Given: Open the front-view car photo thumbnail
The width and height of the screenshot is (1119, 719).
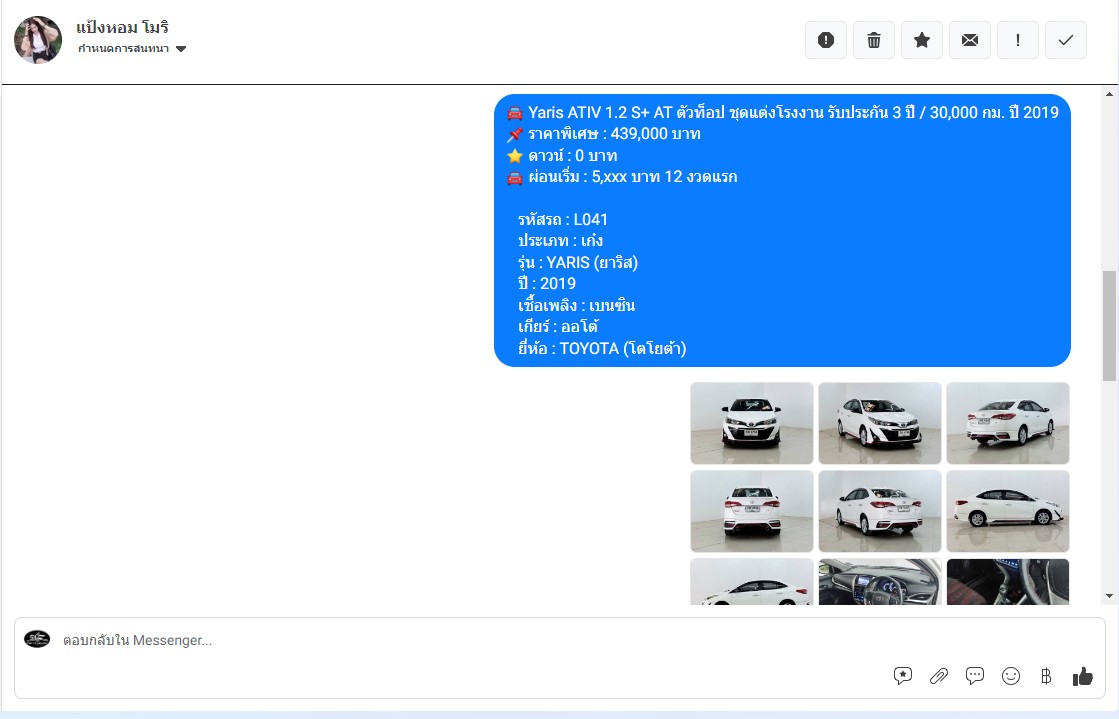Looking at the screenshot, I should [752, 423].
